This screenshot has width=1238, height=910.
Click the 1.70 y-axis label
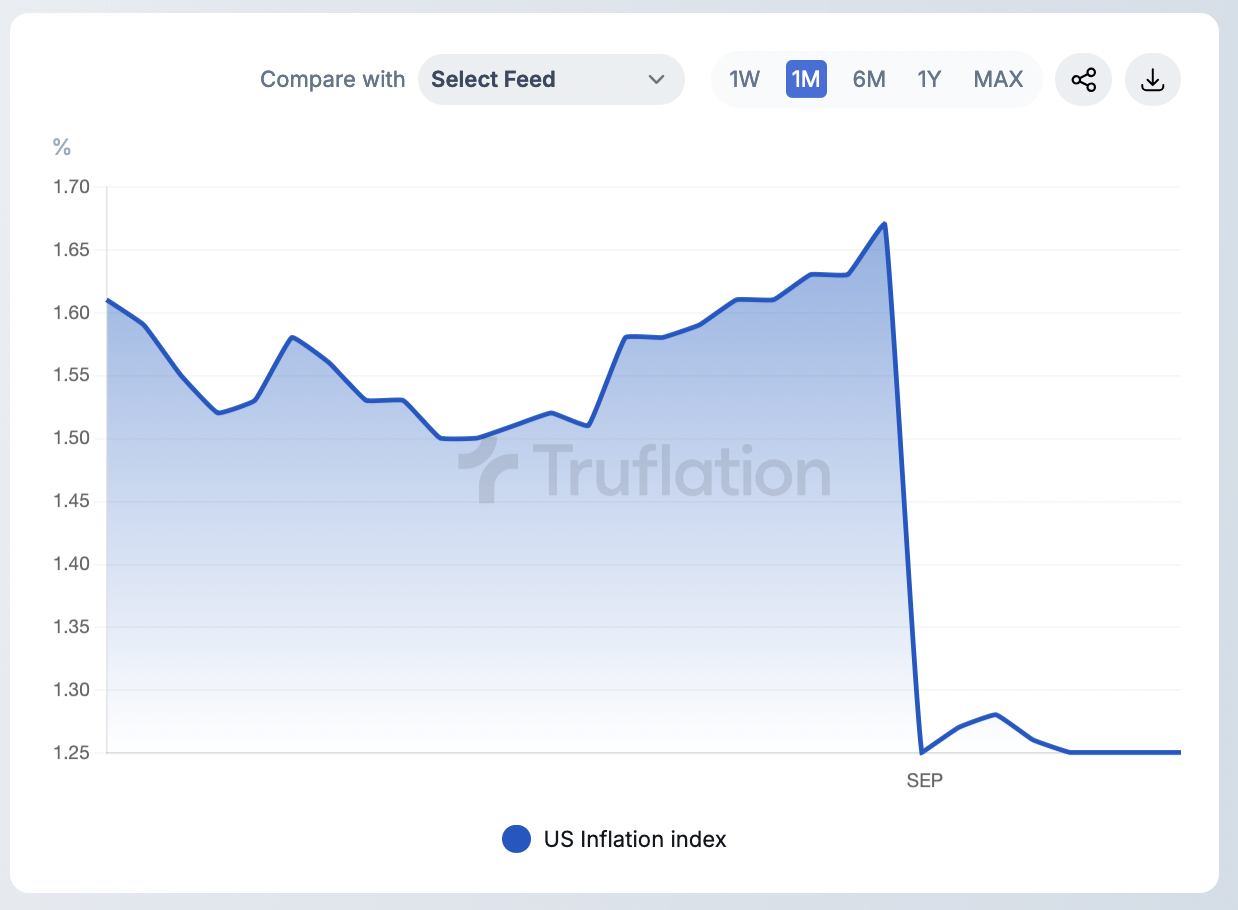coord(71,187)
